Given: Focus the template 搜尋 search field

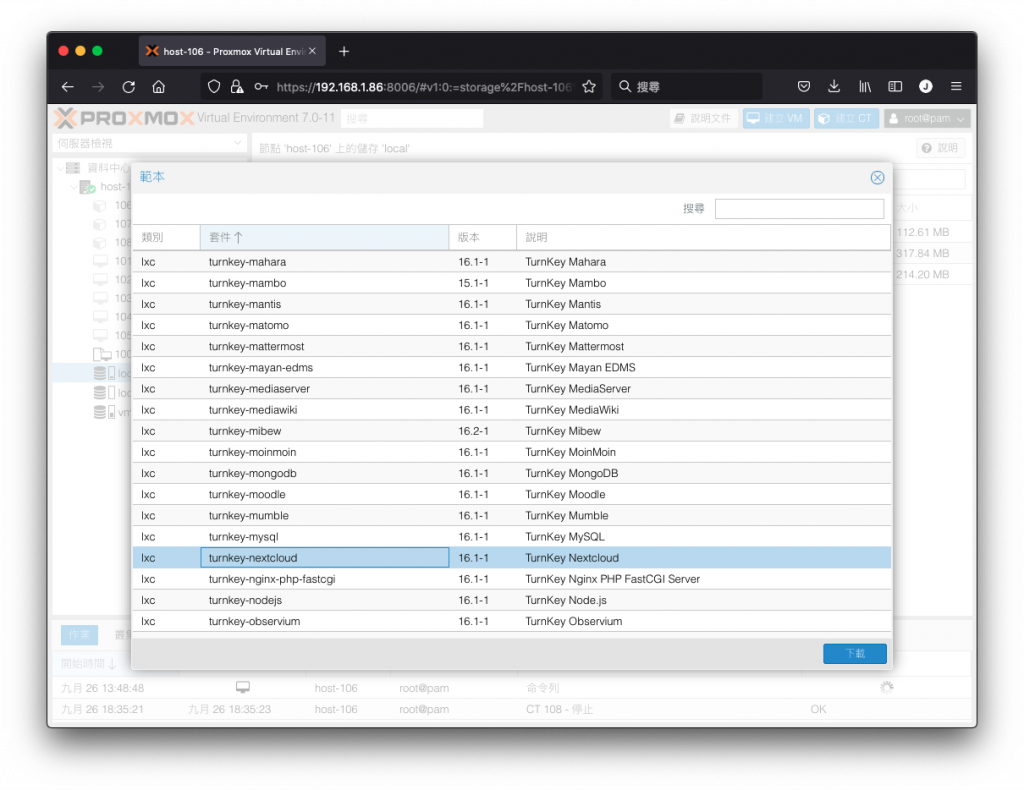Looking at the screenshot, I should pyautogui.click(x=799, y=209).
